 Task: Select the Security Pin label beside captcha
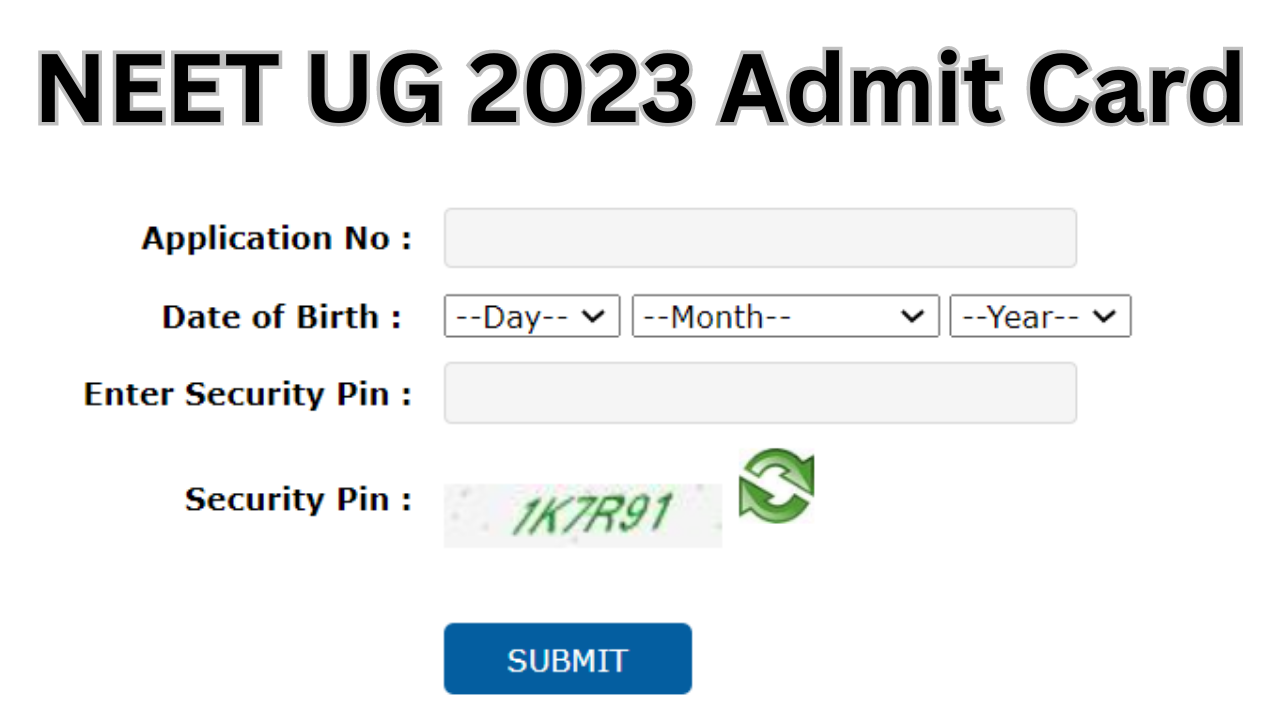click(298, 499)
